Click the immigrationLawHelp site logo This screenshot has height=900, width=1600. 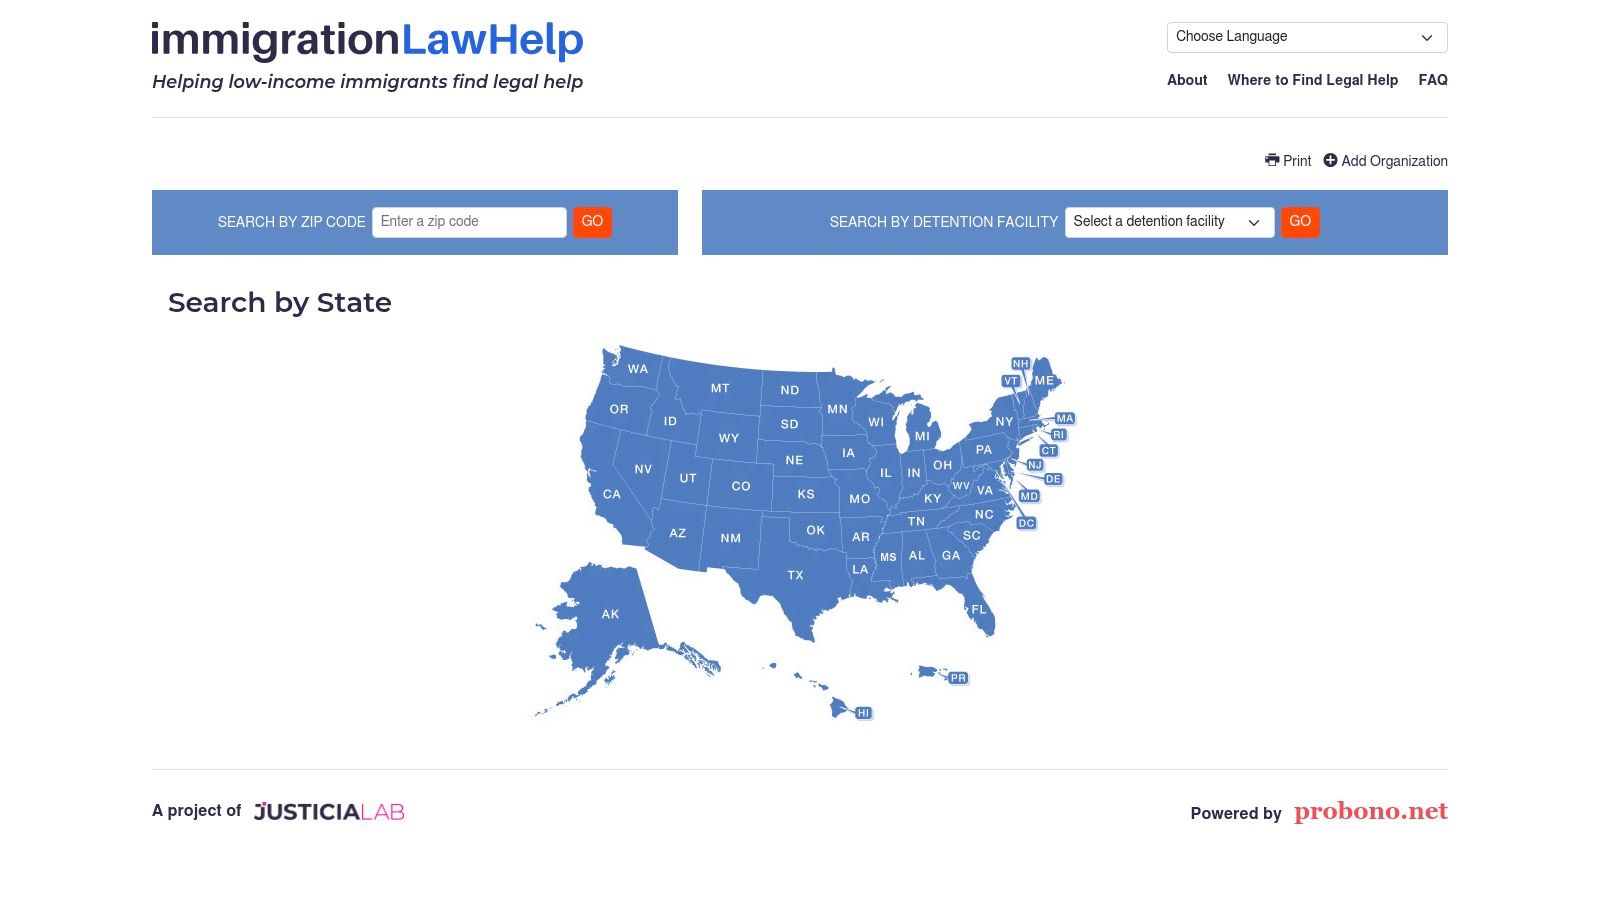pos(367,39)
